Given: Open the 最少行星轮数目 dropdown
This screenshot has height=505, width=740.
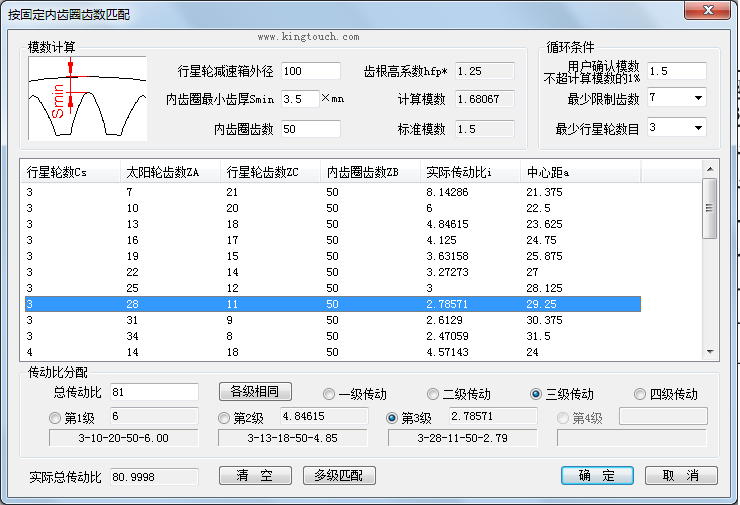Looking at the screenshot, I should (x=698, y=128).
